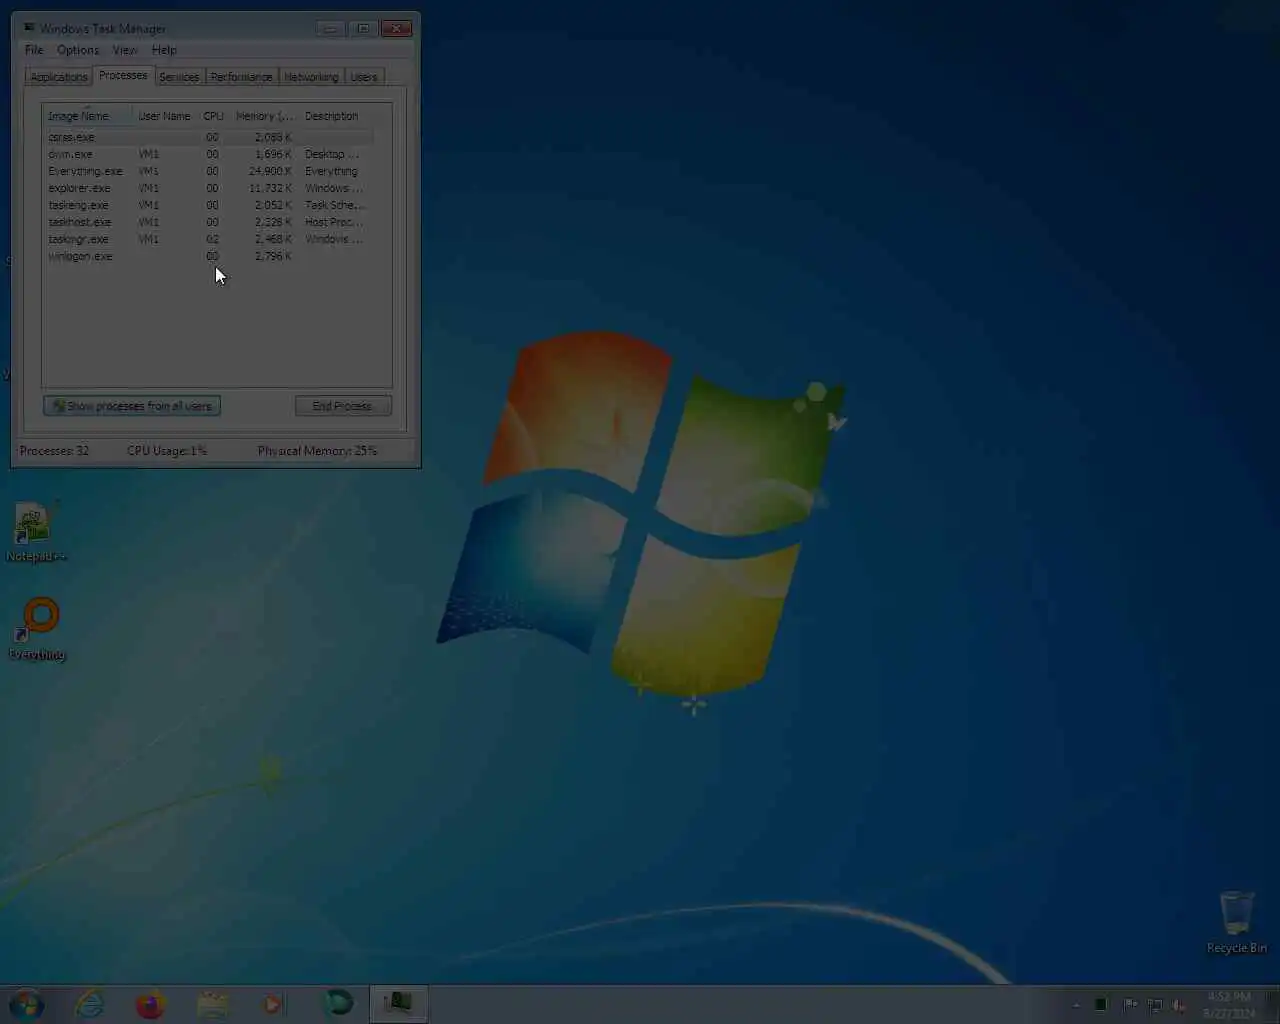The height and width of the screenshot is (1024, 1280).
Task: Click the 24,900 K memory value
Action: [x=270, y=171]
